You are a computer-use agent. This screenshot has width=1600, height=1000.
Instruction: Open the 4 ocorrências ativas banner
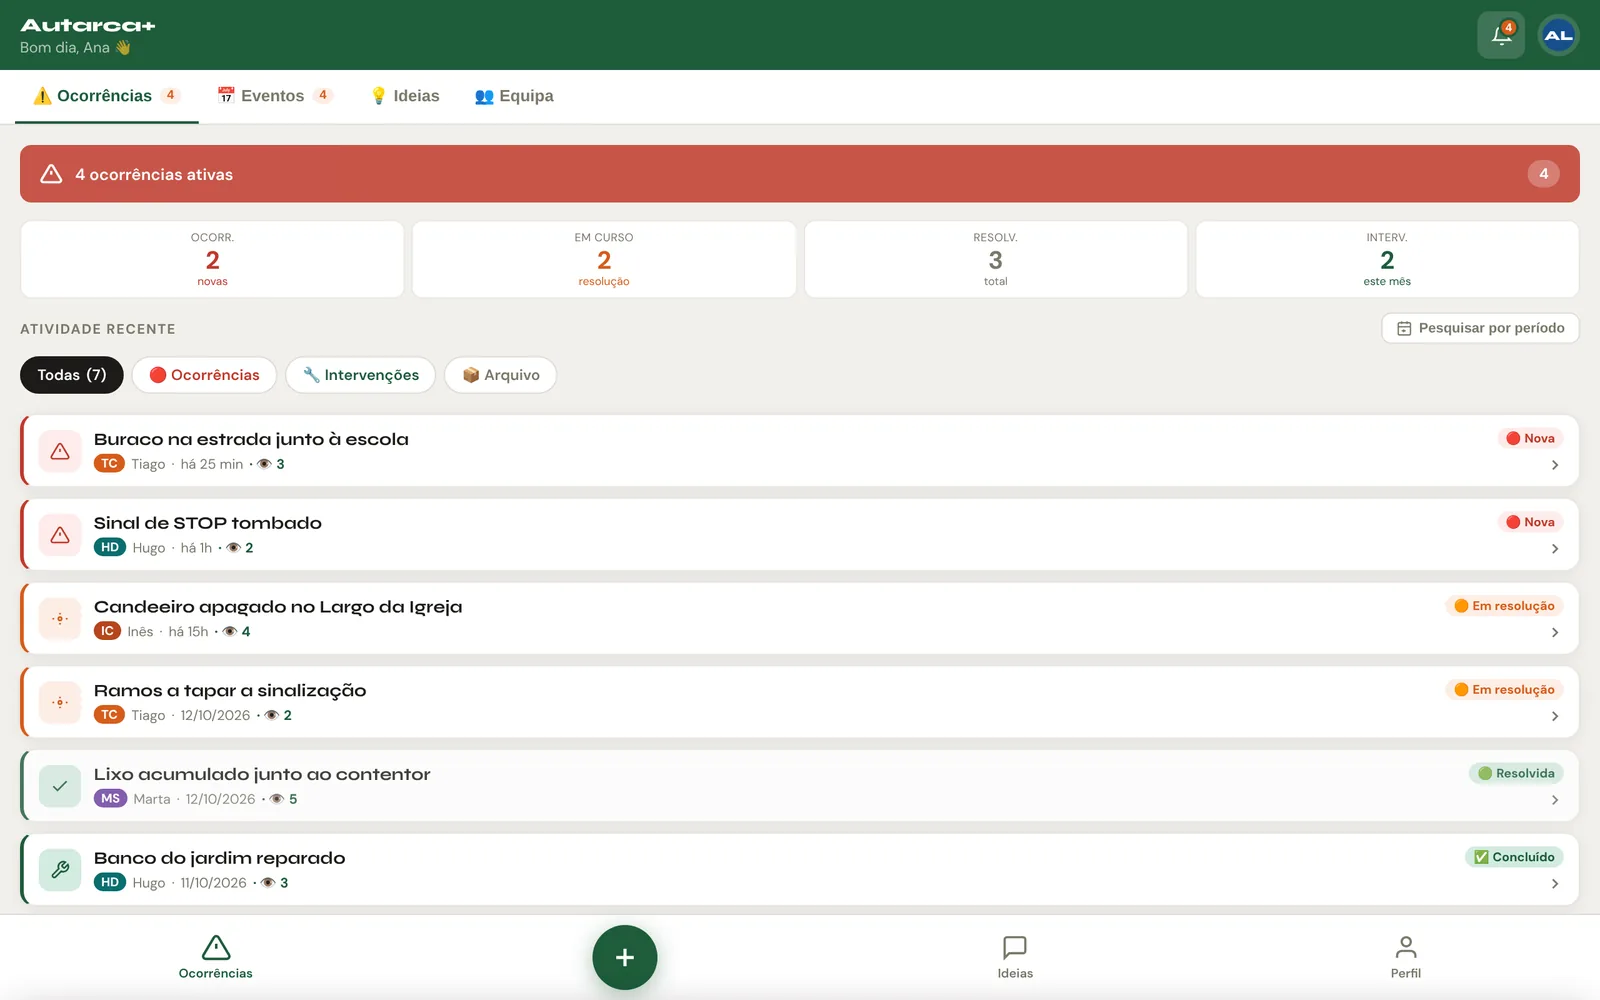coord(800,174)
